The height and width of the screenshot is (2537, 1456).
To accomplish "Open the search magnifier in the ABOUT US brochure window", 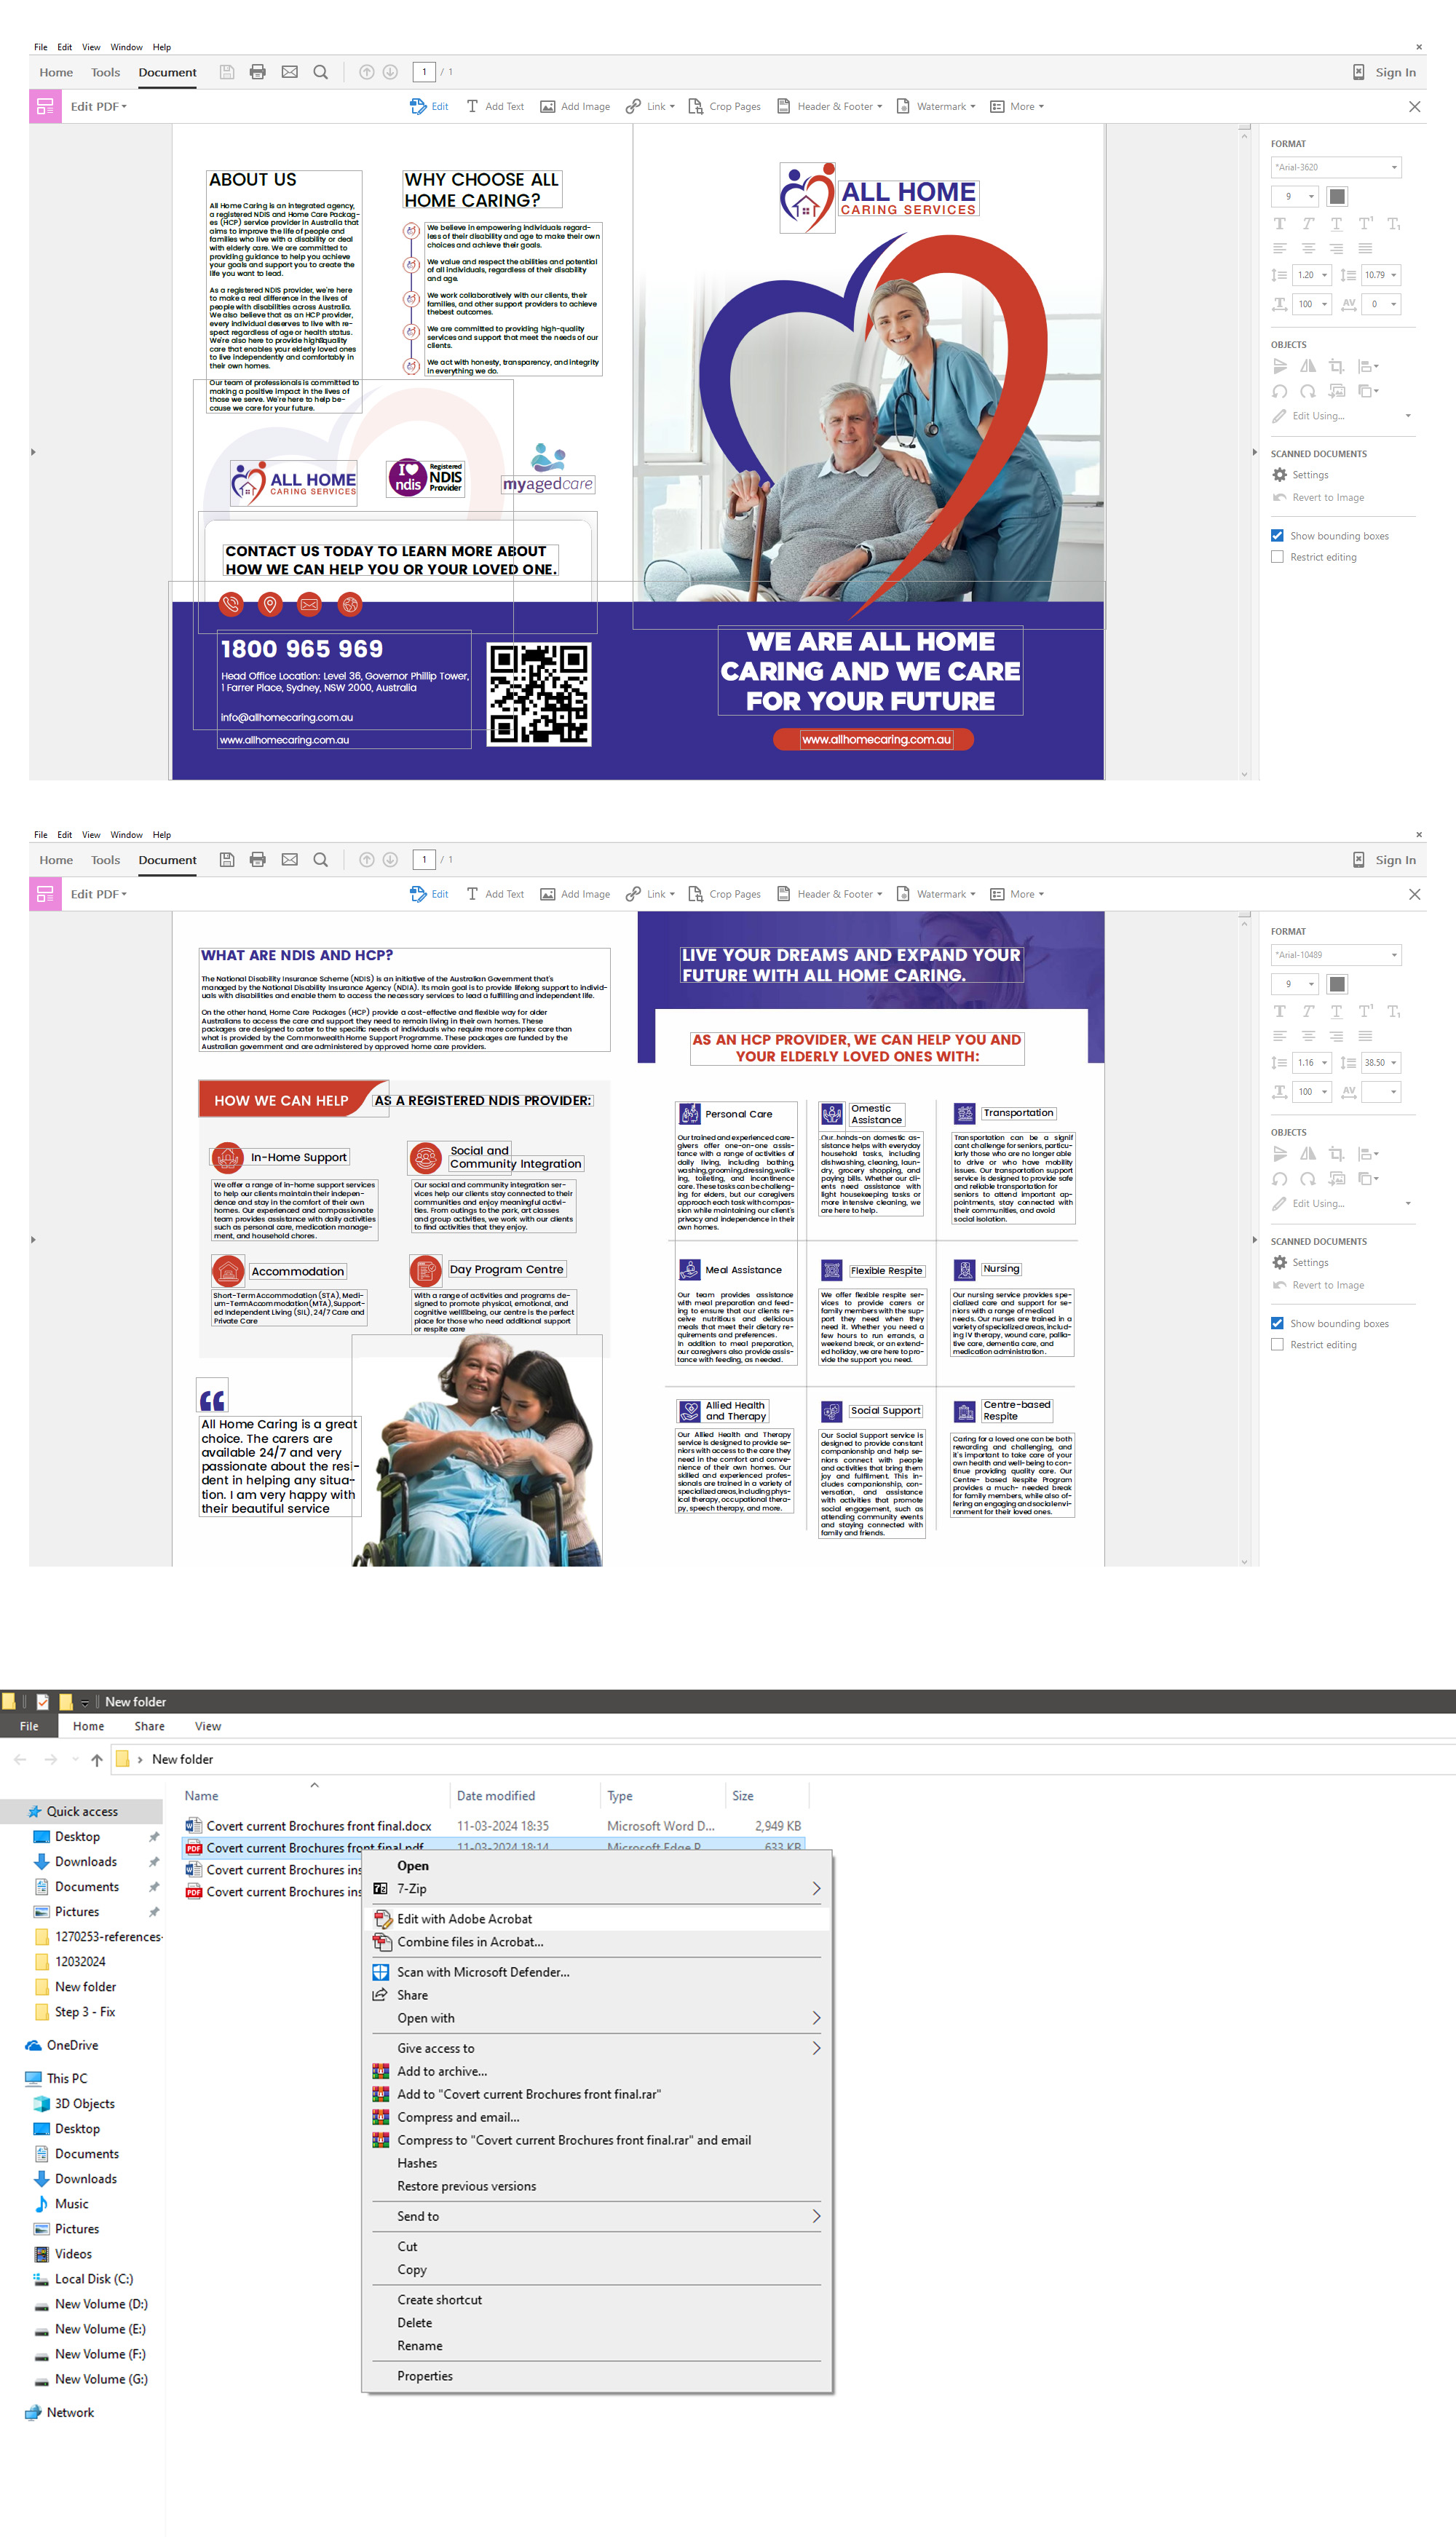I will [321, 72].
